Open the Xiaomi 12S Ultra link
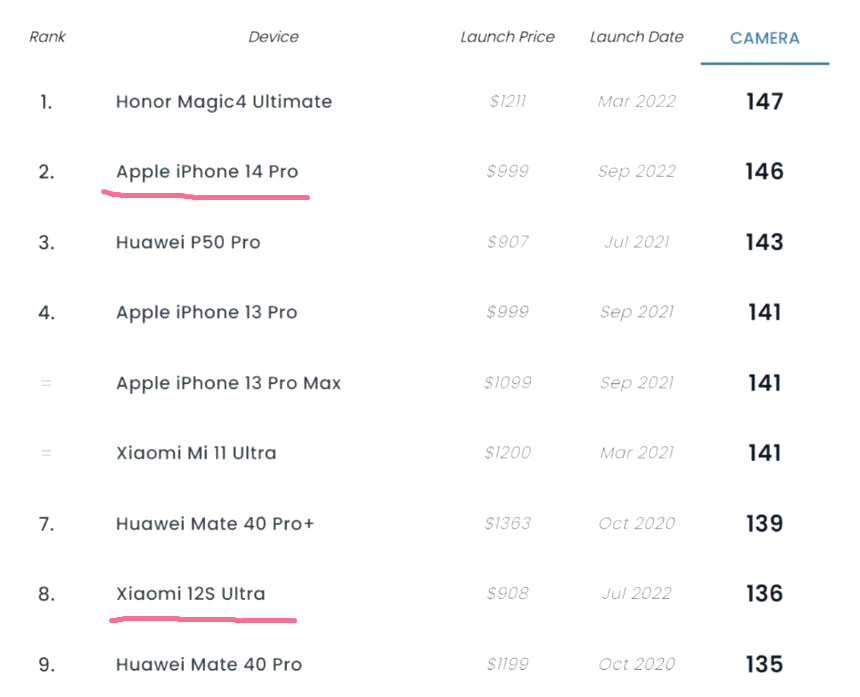The image size is (860, 697). tap(190, 594)
